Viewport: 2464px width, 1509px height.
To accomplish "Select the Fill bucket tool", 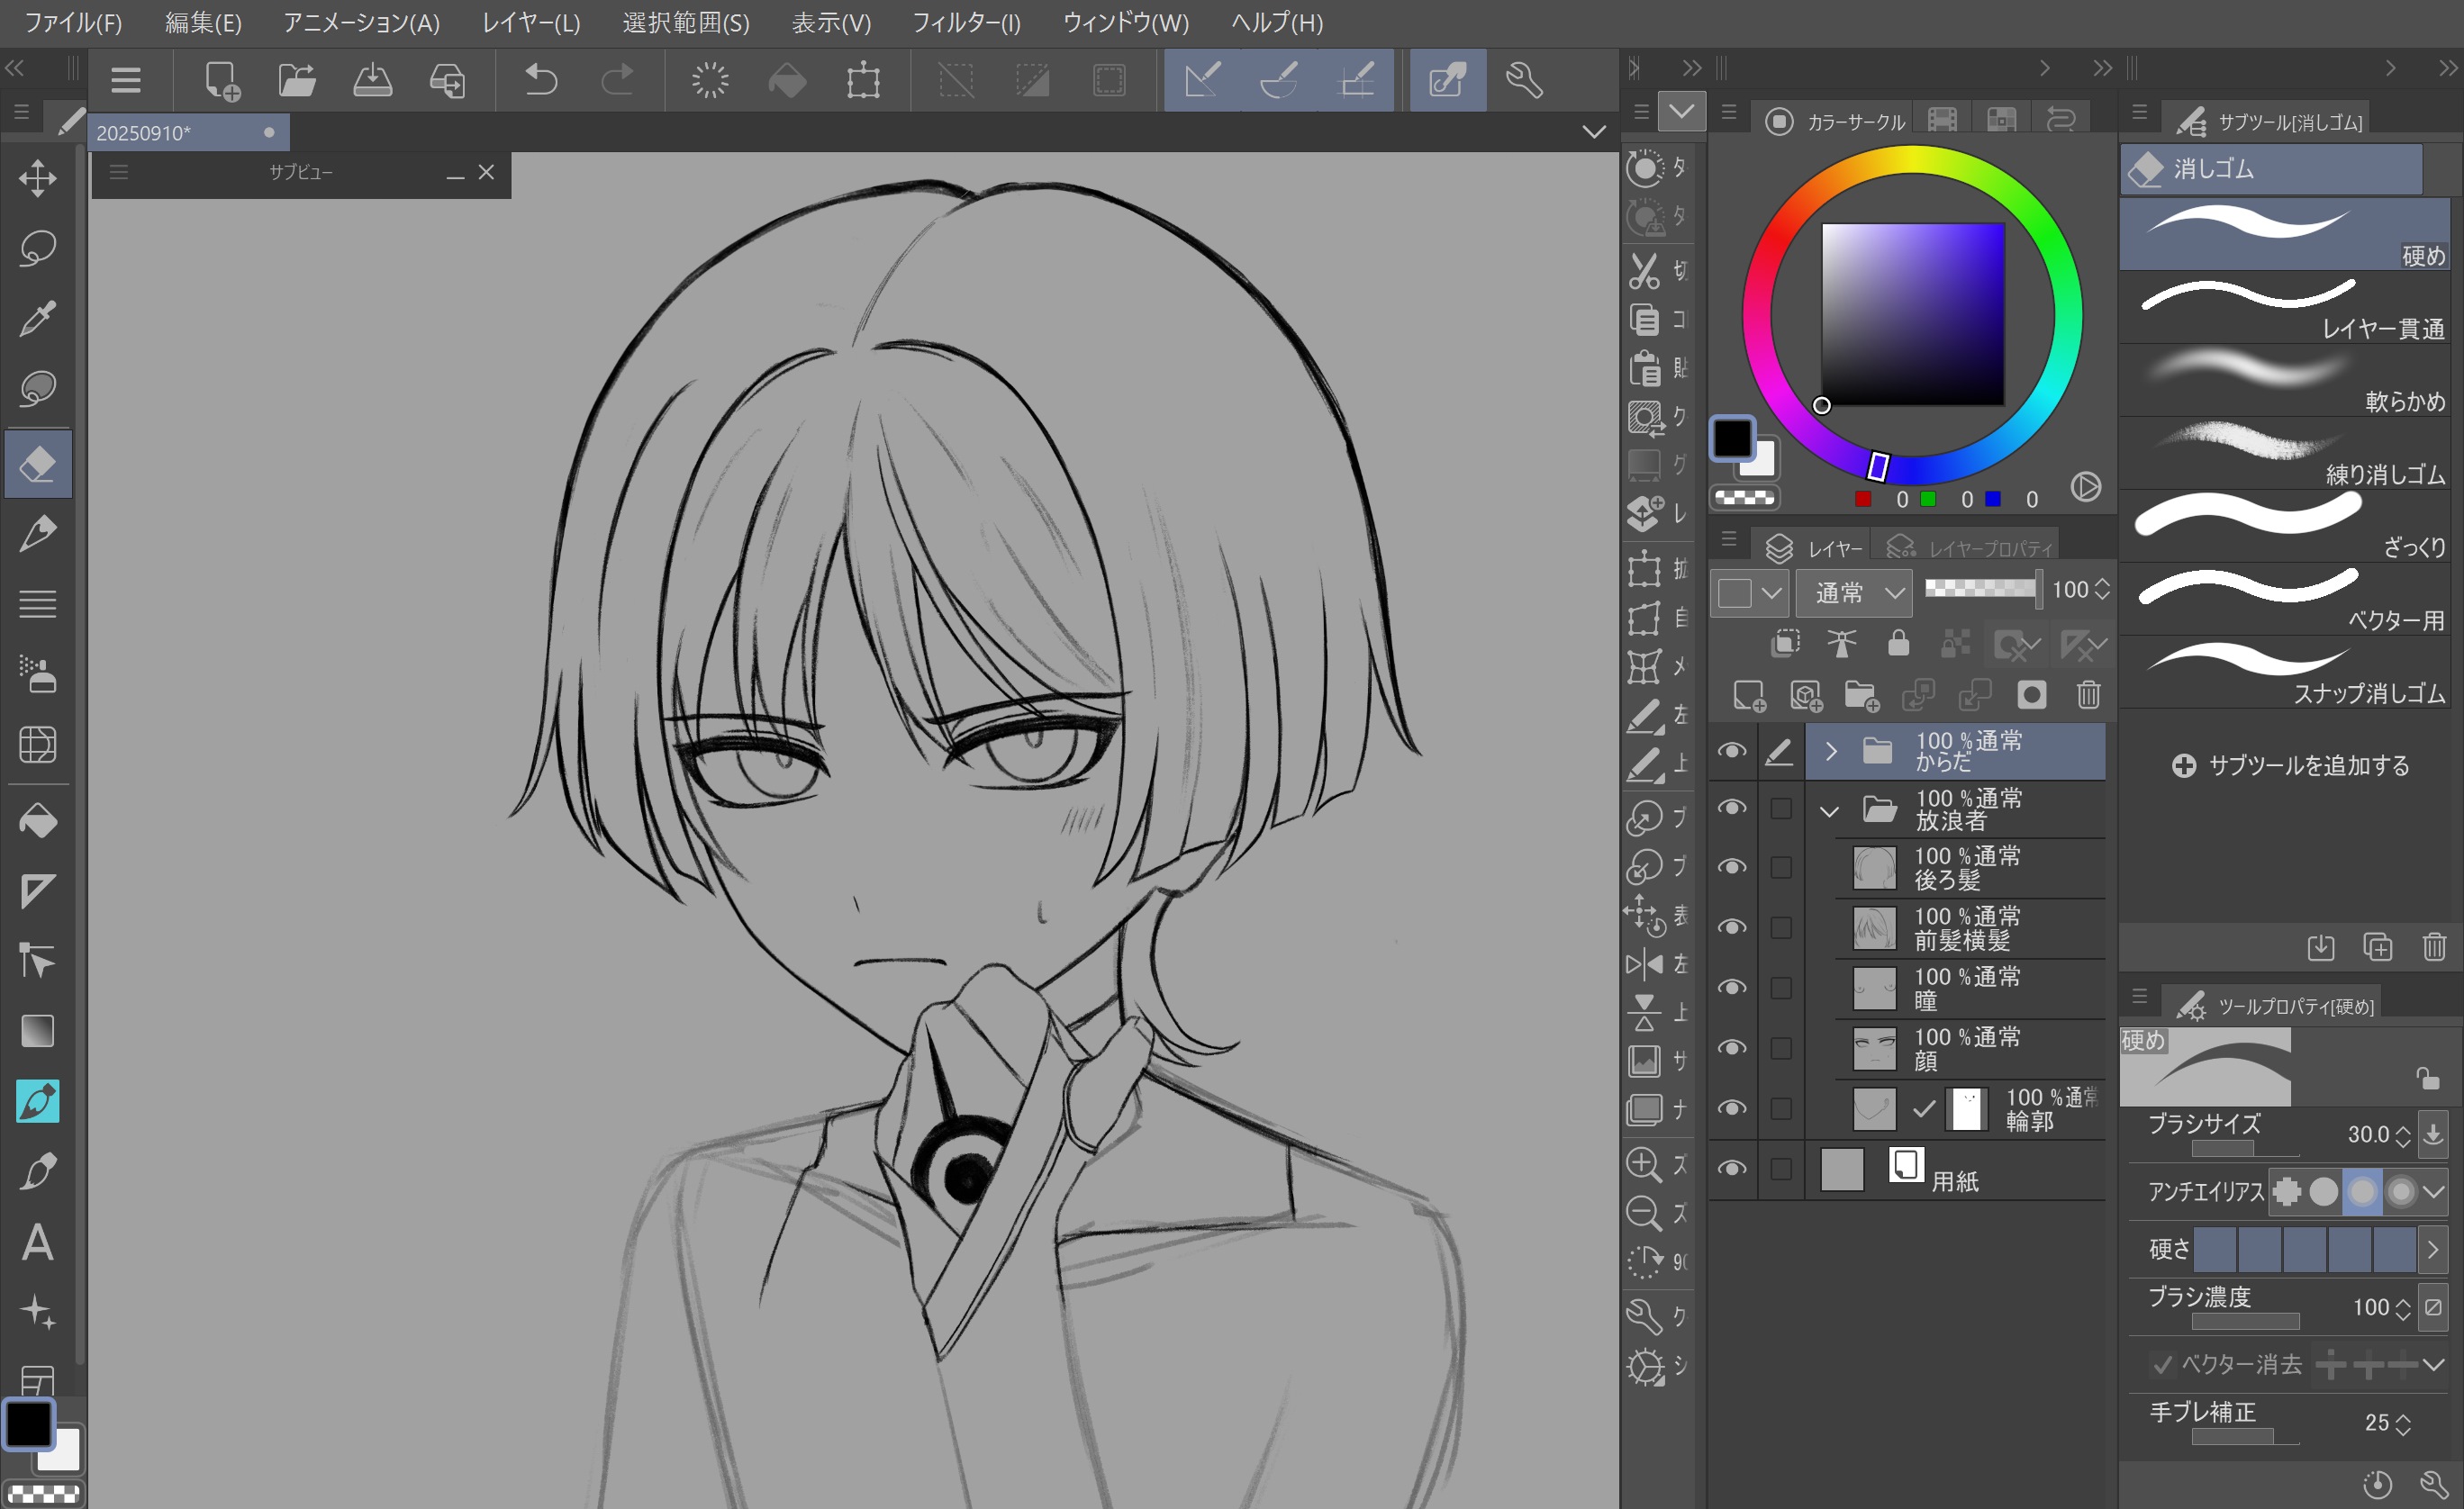I will tap(37, 821).
